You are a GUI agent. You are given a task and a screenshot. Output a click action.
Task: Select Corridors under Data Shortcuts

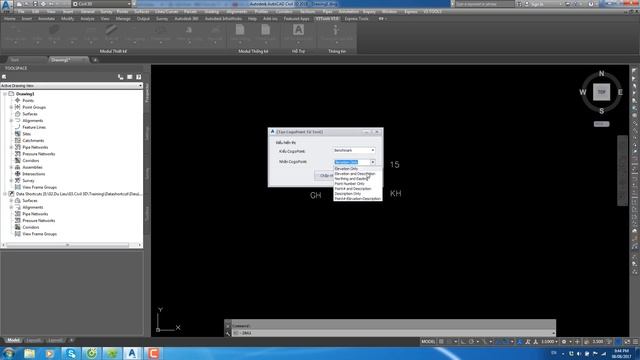point(31,227)
